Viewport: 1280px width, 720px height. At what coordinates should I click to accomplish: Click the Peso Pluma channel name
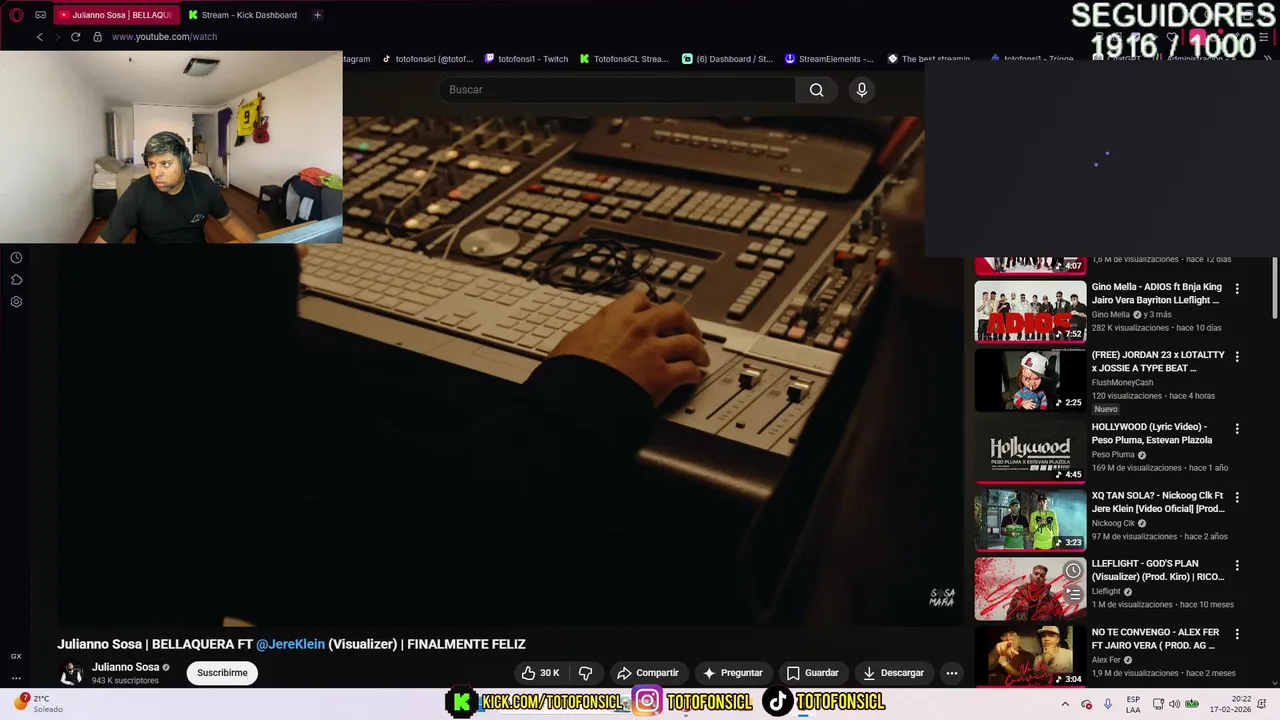click(x=1113, y=454)
